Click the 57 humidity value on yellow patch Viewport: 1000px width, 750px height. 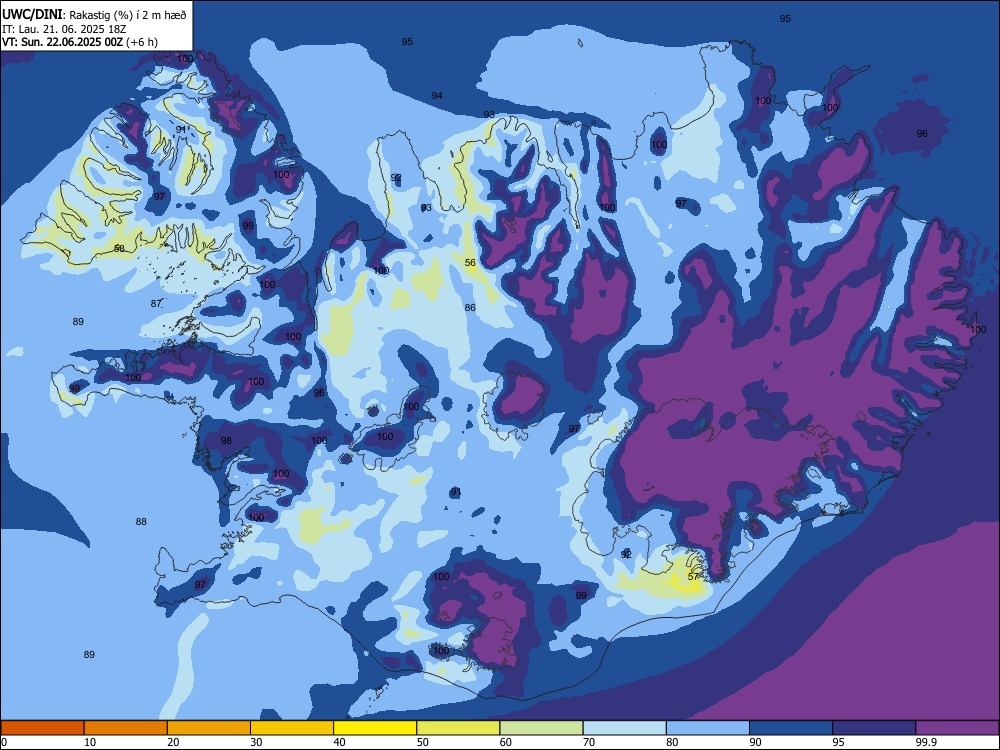coord(693,577)
